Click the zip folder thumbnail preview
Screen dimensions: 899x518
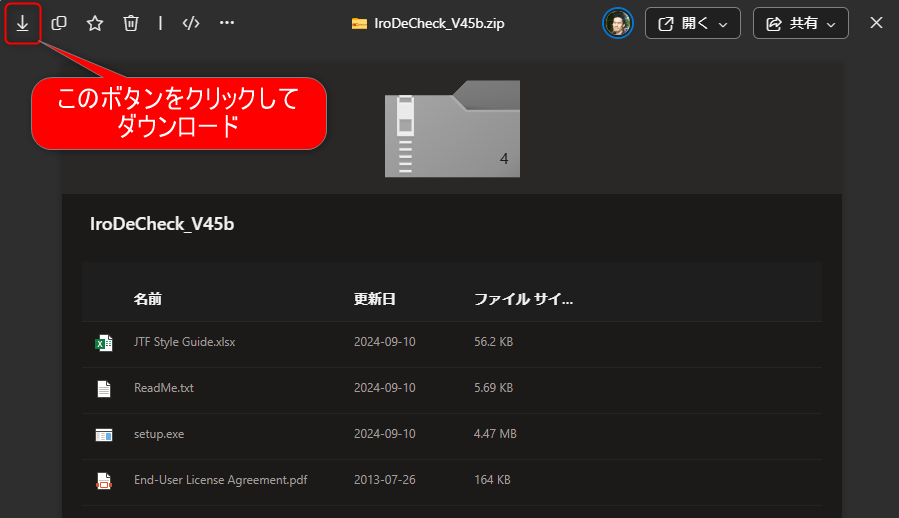tap(452, 128)
